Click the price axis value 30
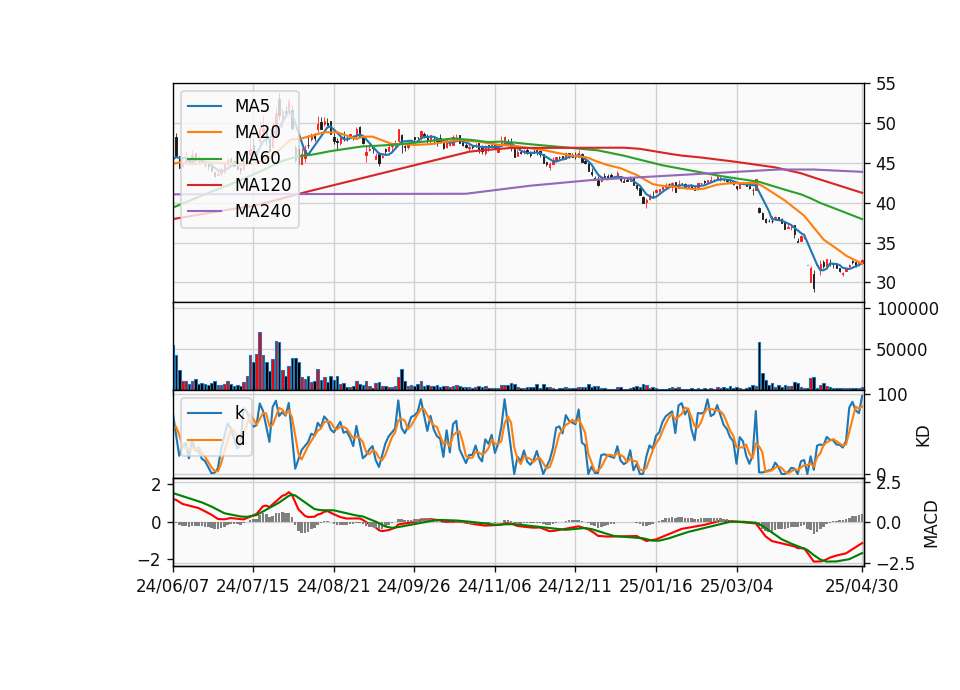Image resolution: width=960 pixels, height=690 pixels. [x=886, y=283]
